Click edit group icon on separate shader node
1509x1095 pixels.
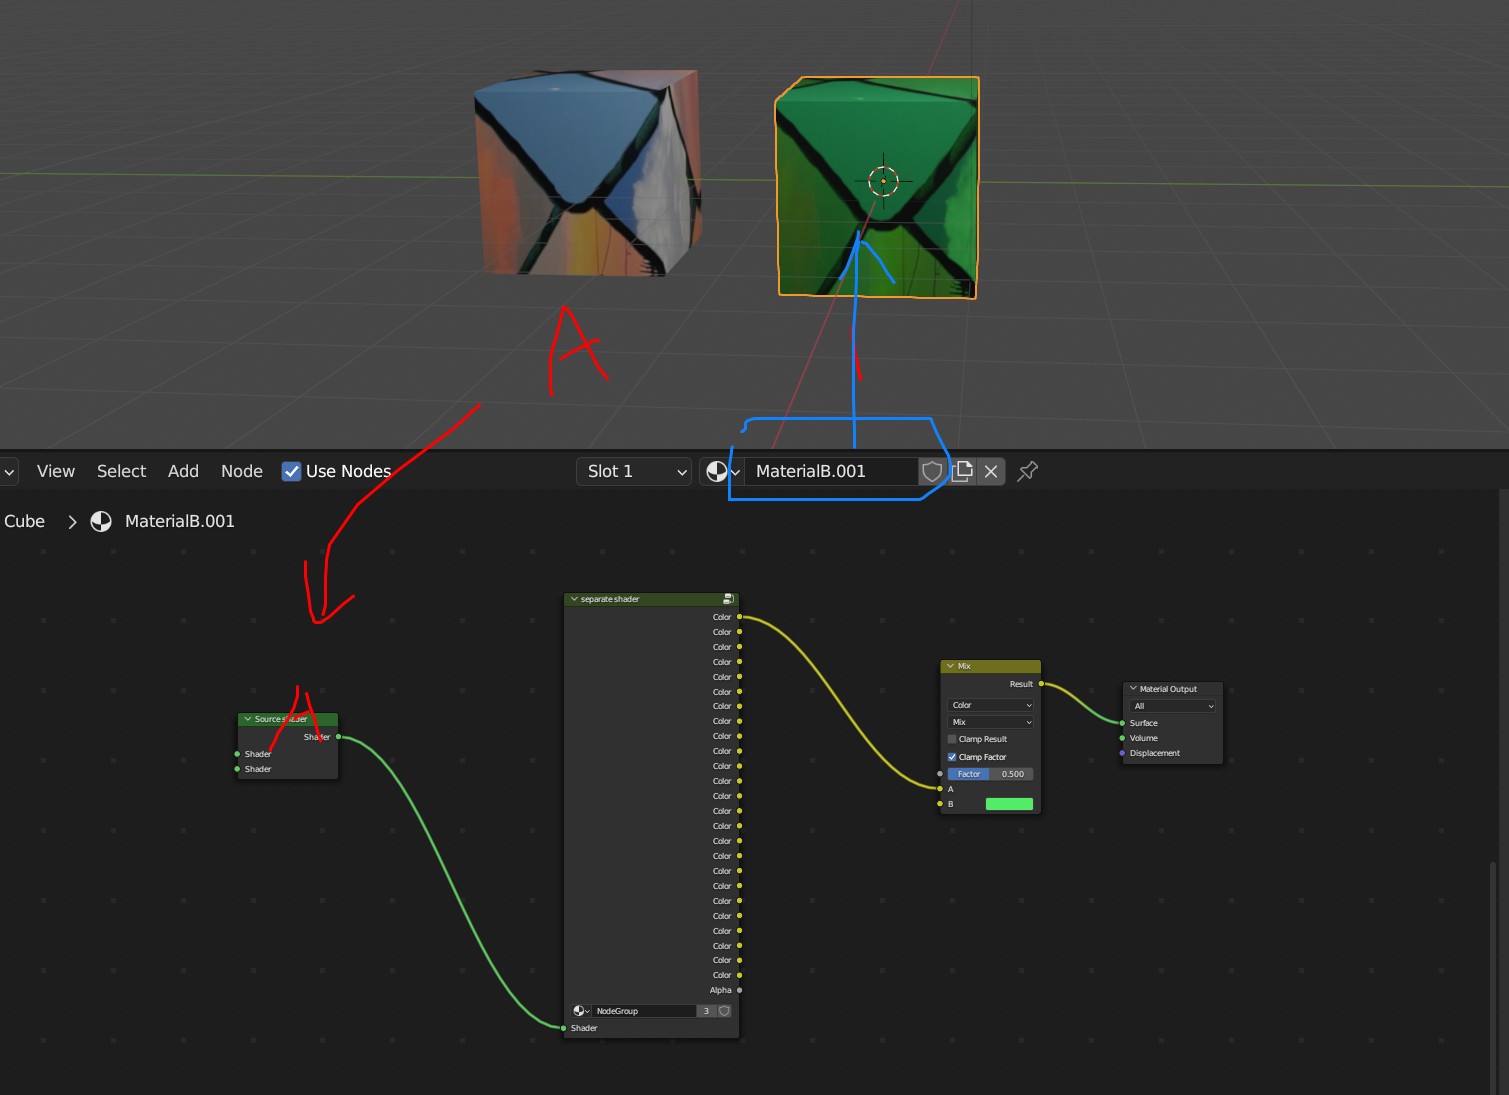point(728,599)
